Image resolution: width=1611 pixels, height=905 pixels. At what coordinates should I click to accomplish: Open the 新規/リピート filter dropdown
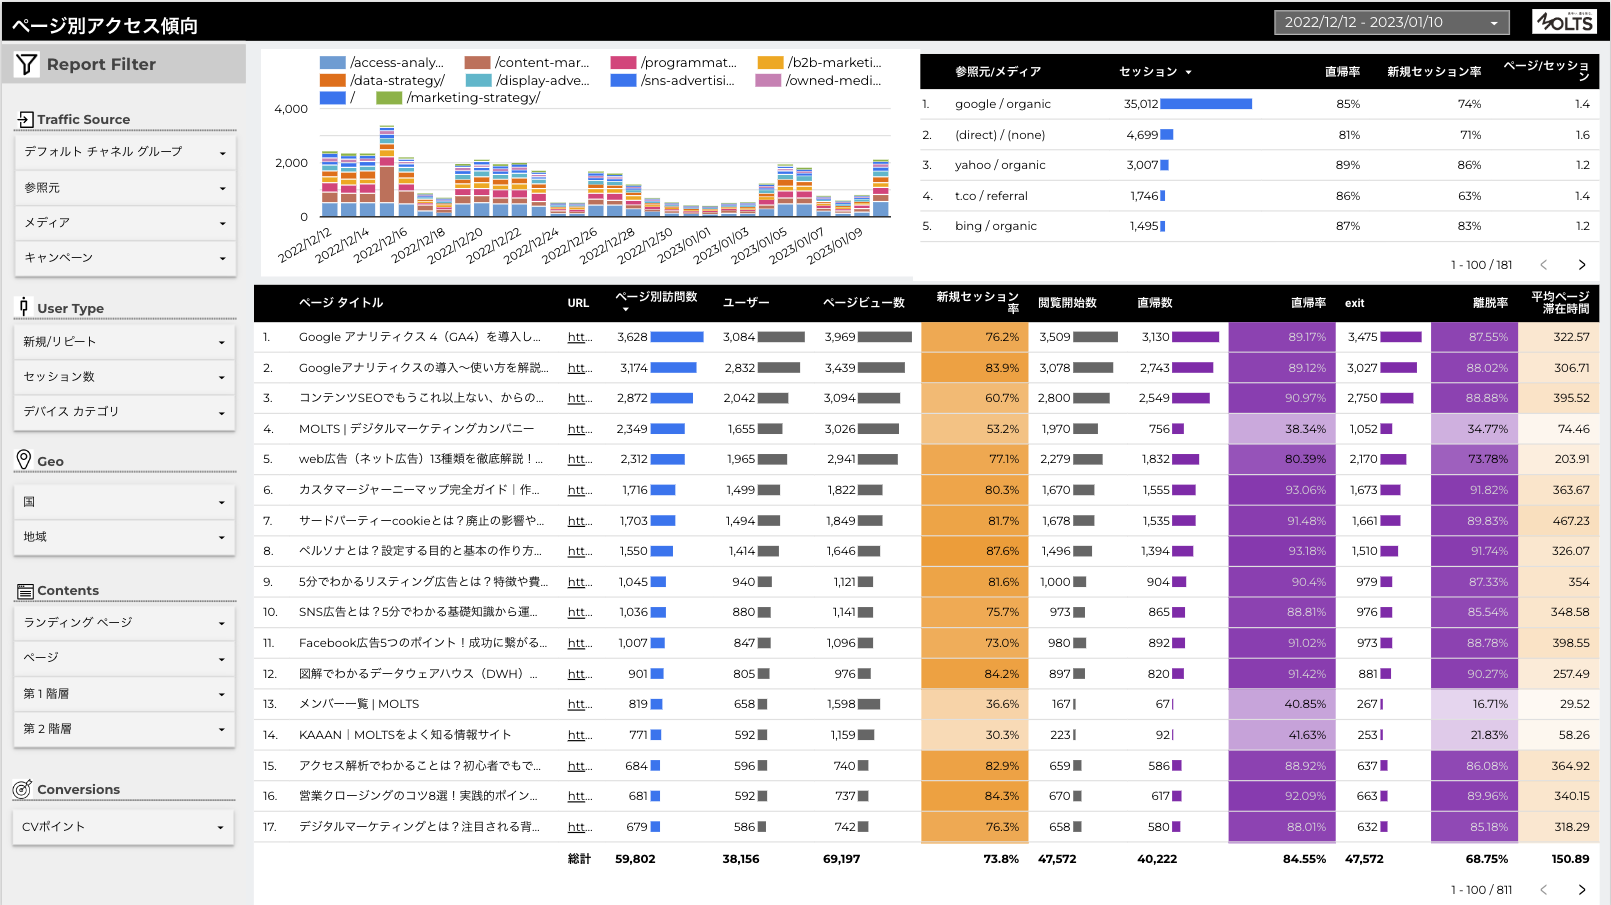click(x=125, y=342)
